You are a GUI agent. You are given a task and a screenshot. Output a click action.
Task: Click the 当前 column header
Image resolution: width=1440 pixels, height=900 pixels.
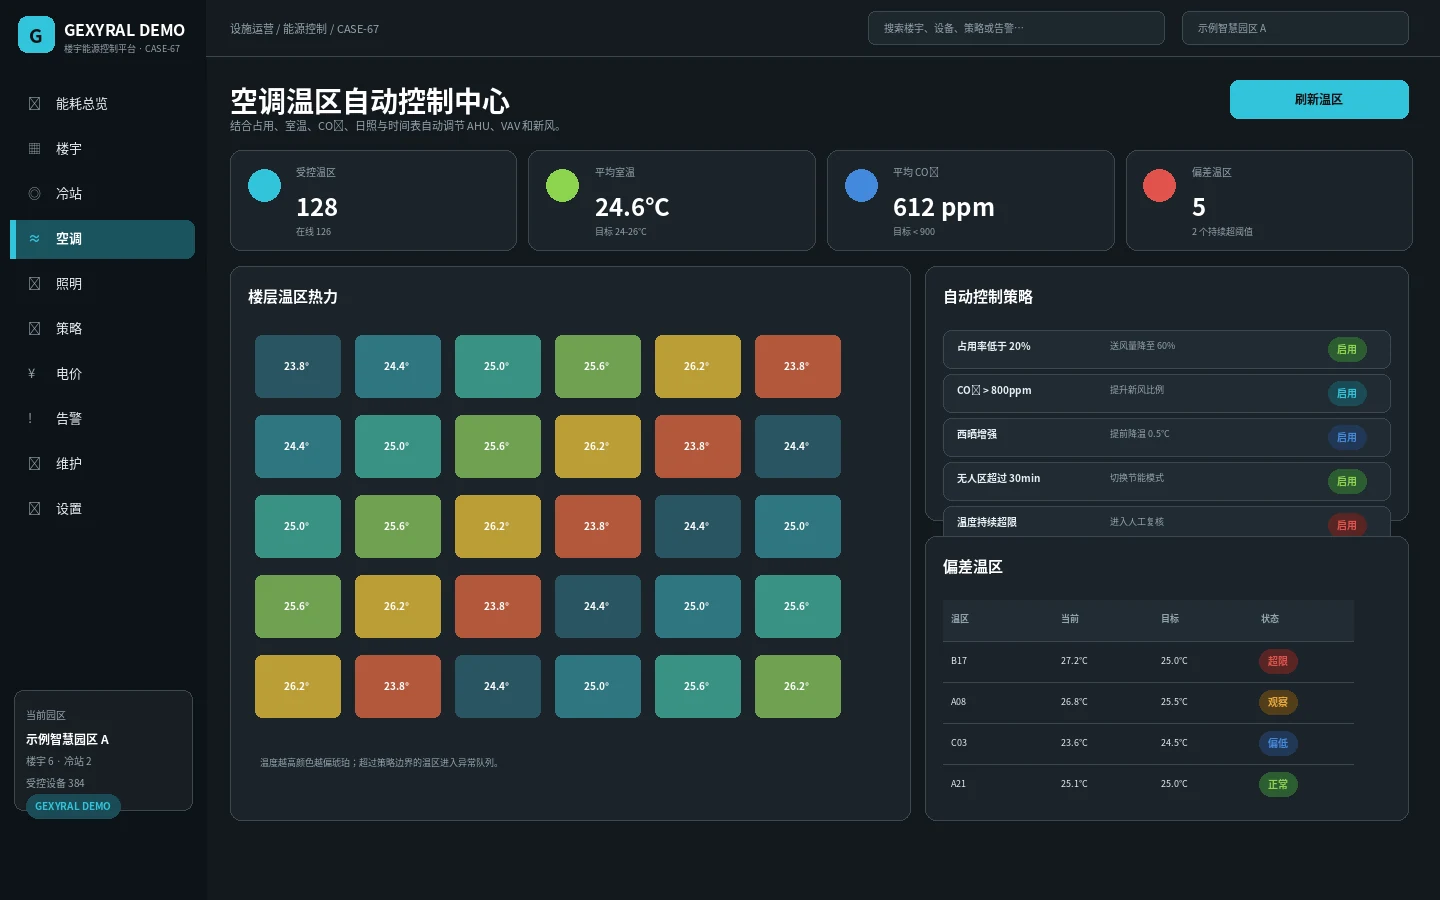pos(1070,619)
